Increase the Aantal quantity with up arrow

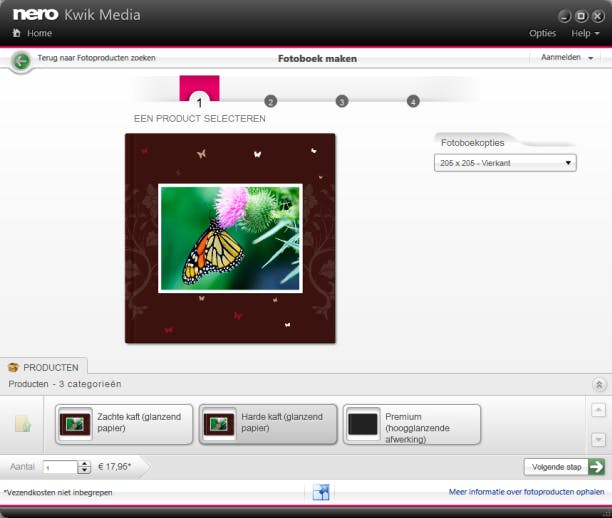[x=84, y=464]
